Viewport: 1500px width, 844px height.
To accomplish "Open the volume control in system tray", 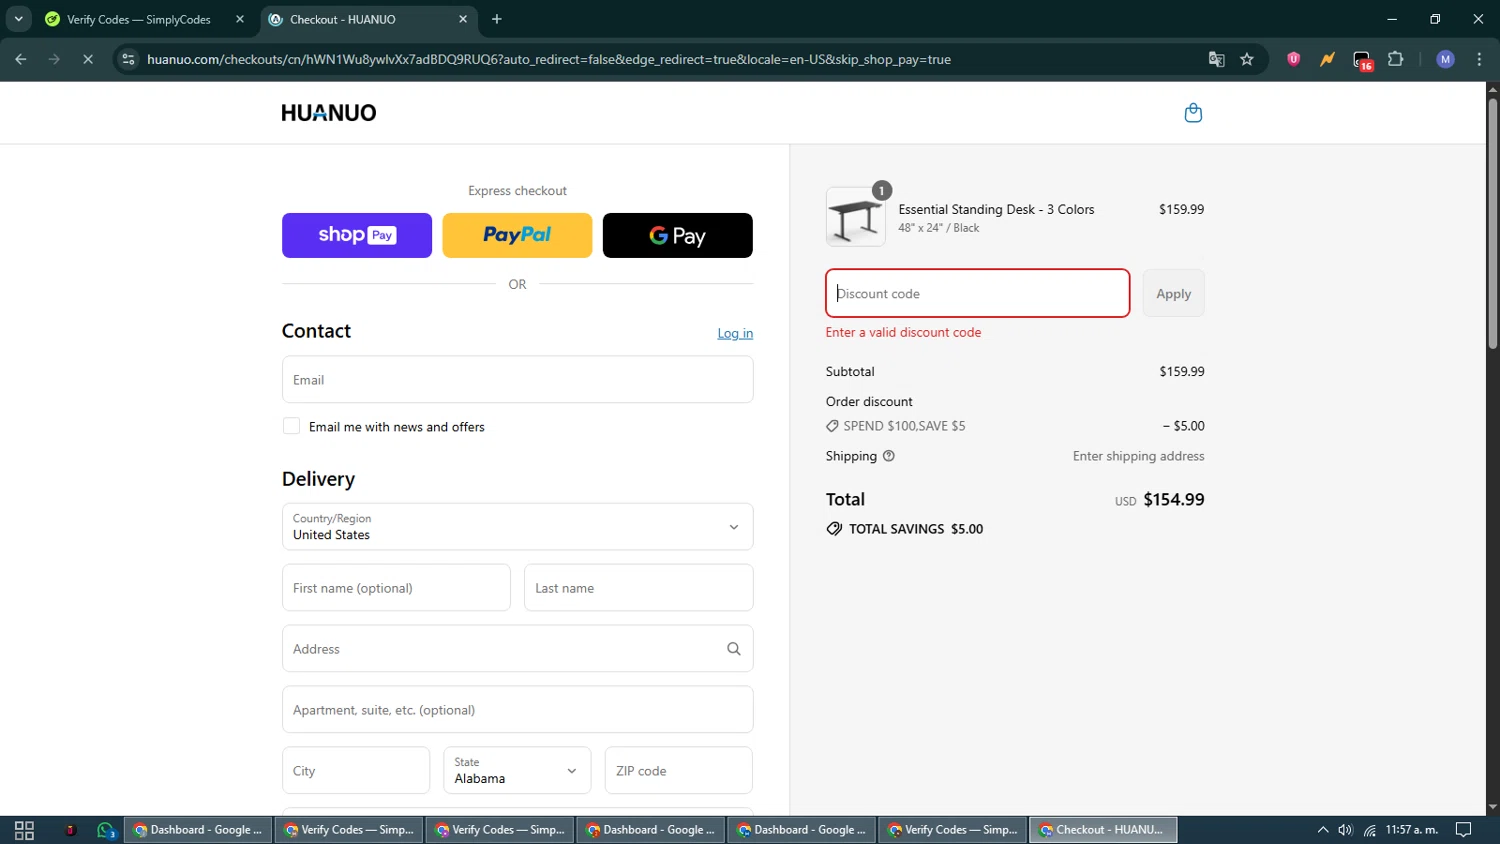I will (x=1345, y=830).
